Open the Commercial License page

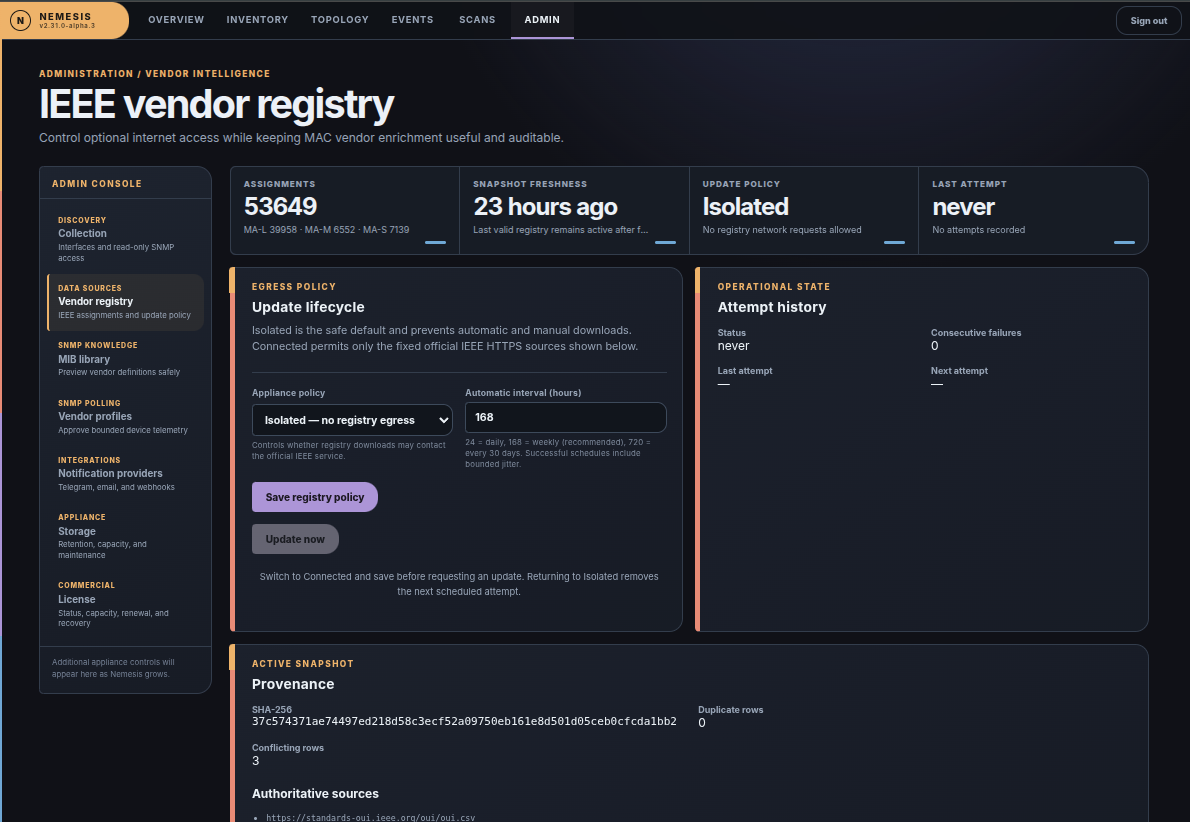tap(125, 604)
